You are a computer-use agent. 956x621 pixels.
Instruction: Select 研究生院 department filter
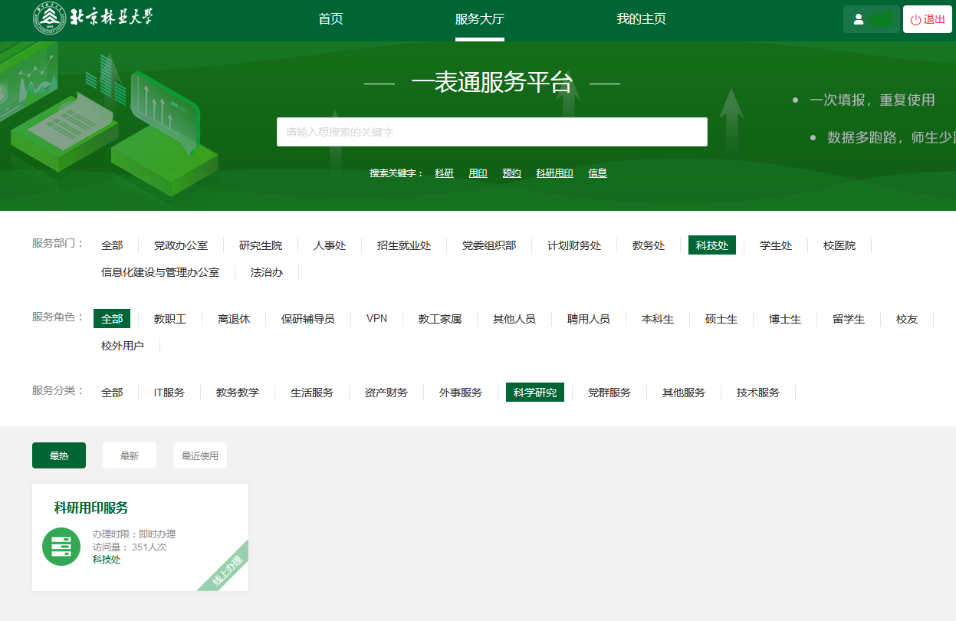click(x=260, y=245)
